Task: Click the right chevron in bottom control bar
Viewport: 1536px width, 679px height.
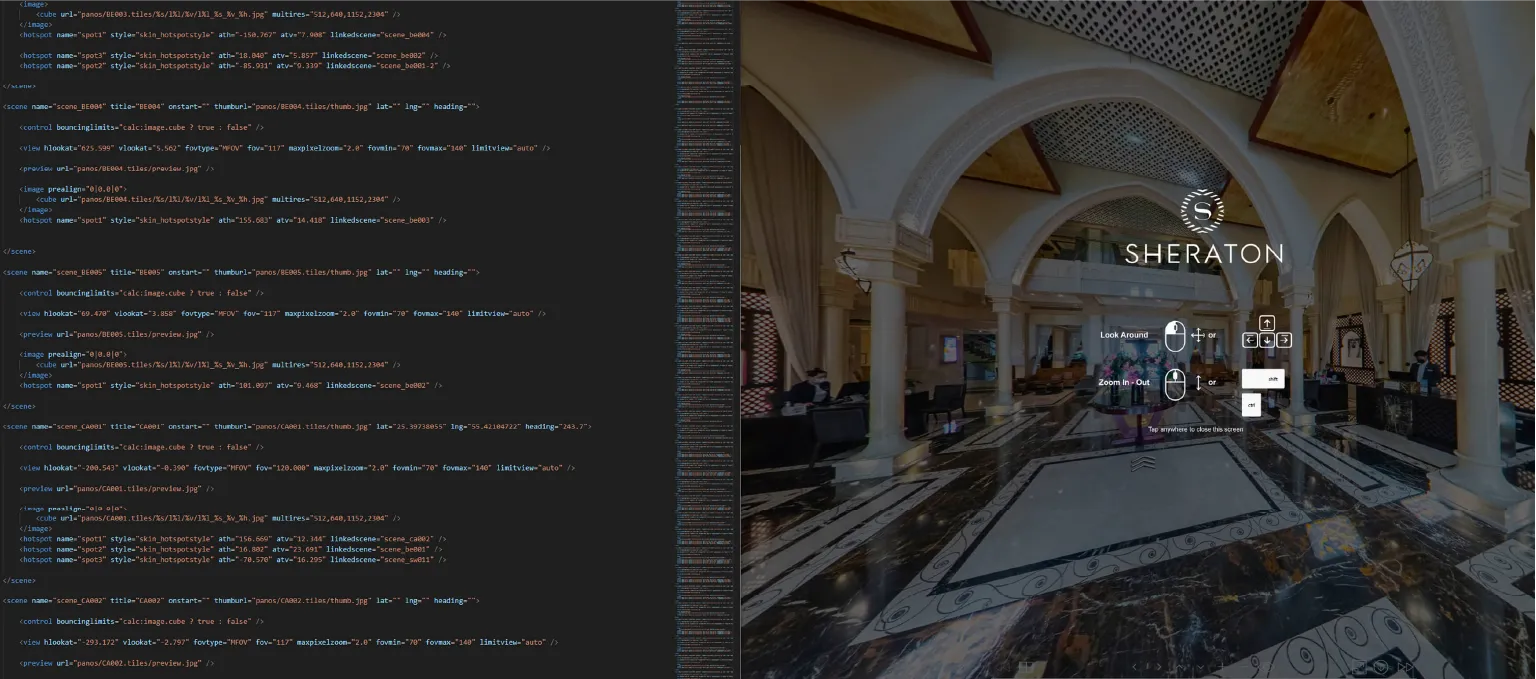Action: (1159, 666)
